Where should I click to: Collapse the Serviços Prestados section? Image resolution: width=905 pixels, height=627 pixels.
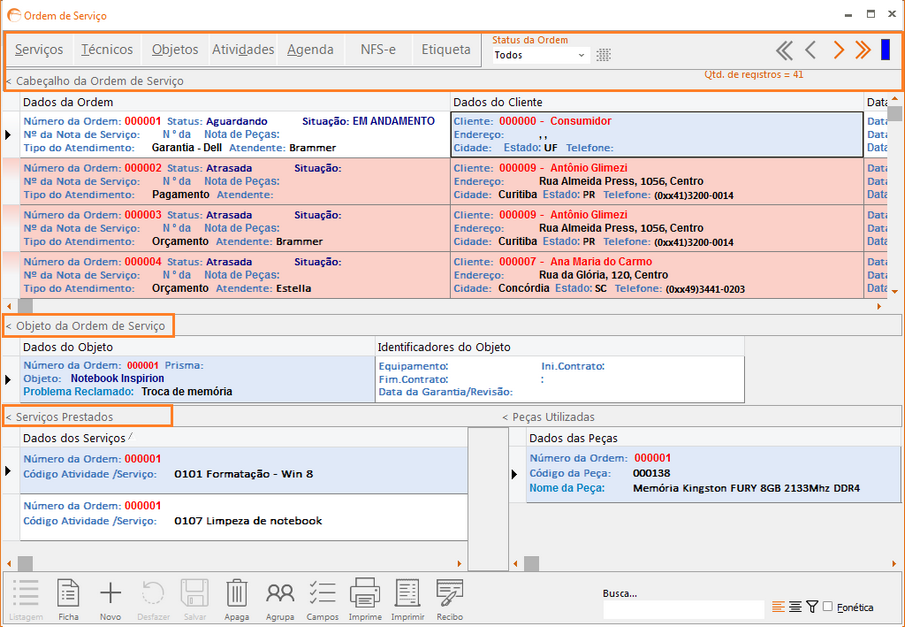tap(60, 416)
